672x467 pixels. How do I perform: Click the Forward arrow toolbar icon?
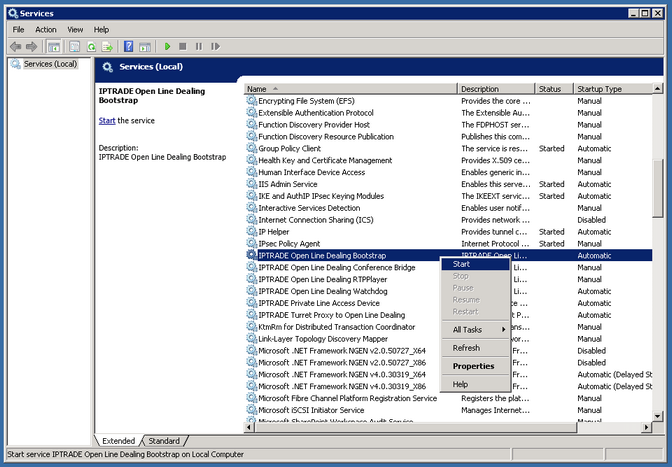click(32, 46)
